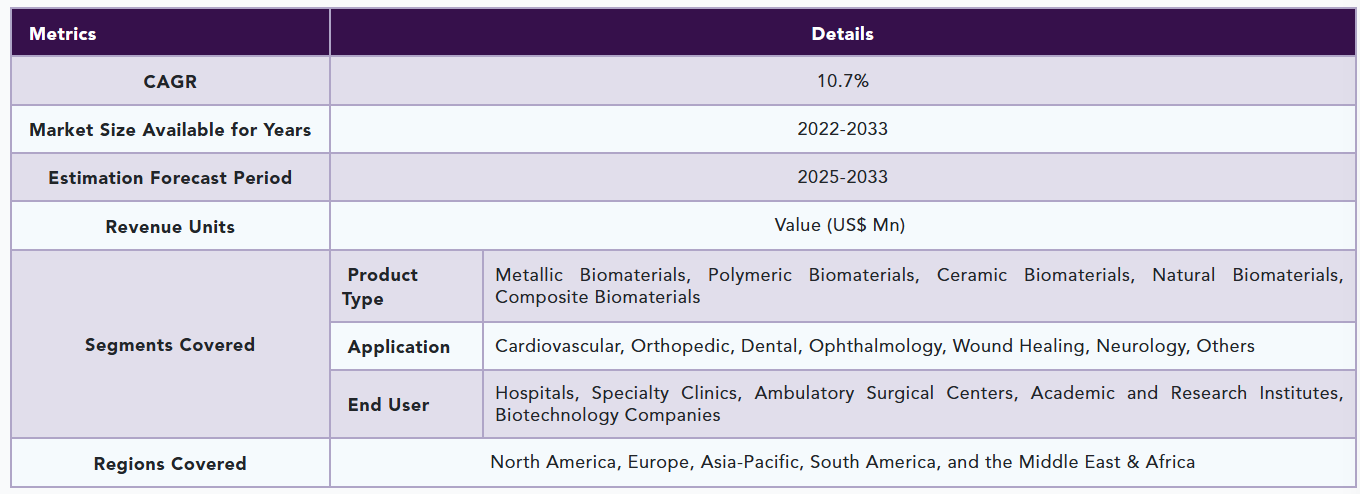Select the End User sub-label
Image resolution: width=1360 pixels, height=494 pixels.
tap(388, 404)
